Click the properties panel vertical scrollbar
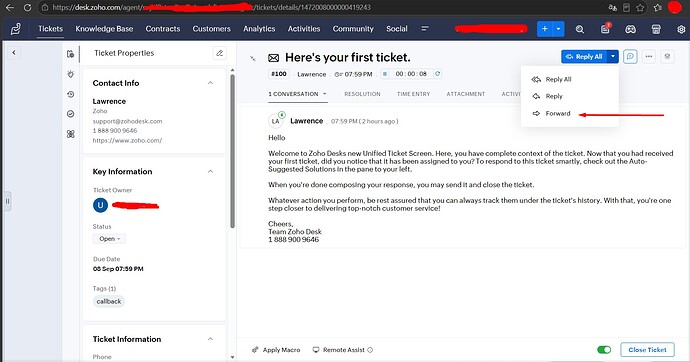This screenshot has height=362, width=690. point(232,151)
